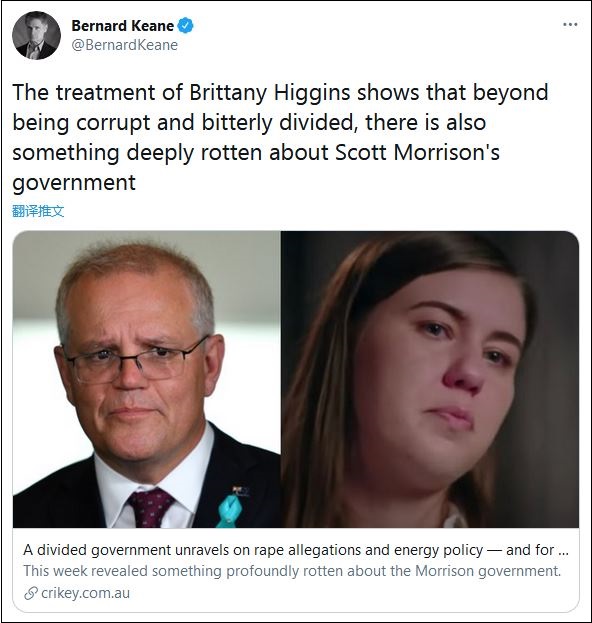592x623 pixels.
Task: Expand the truncated headline ellipsis
Action: pos(563,550)
